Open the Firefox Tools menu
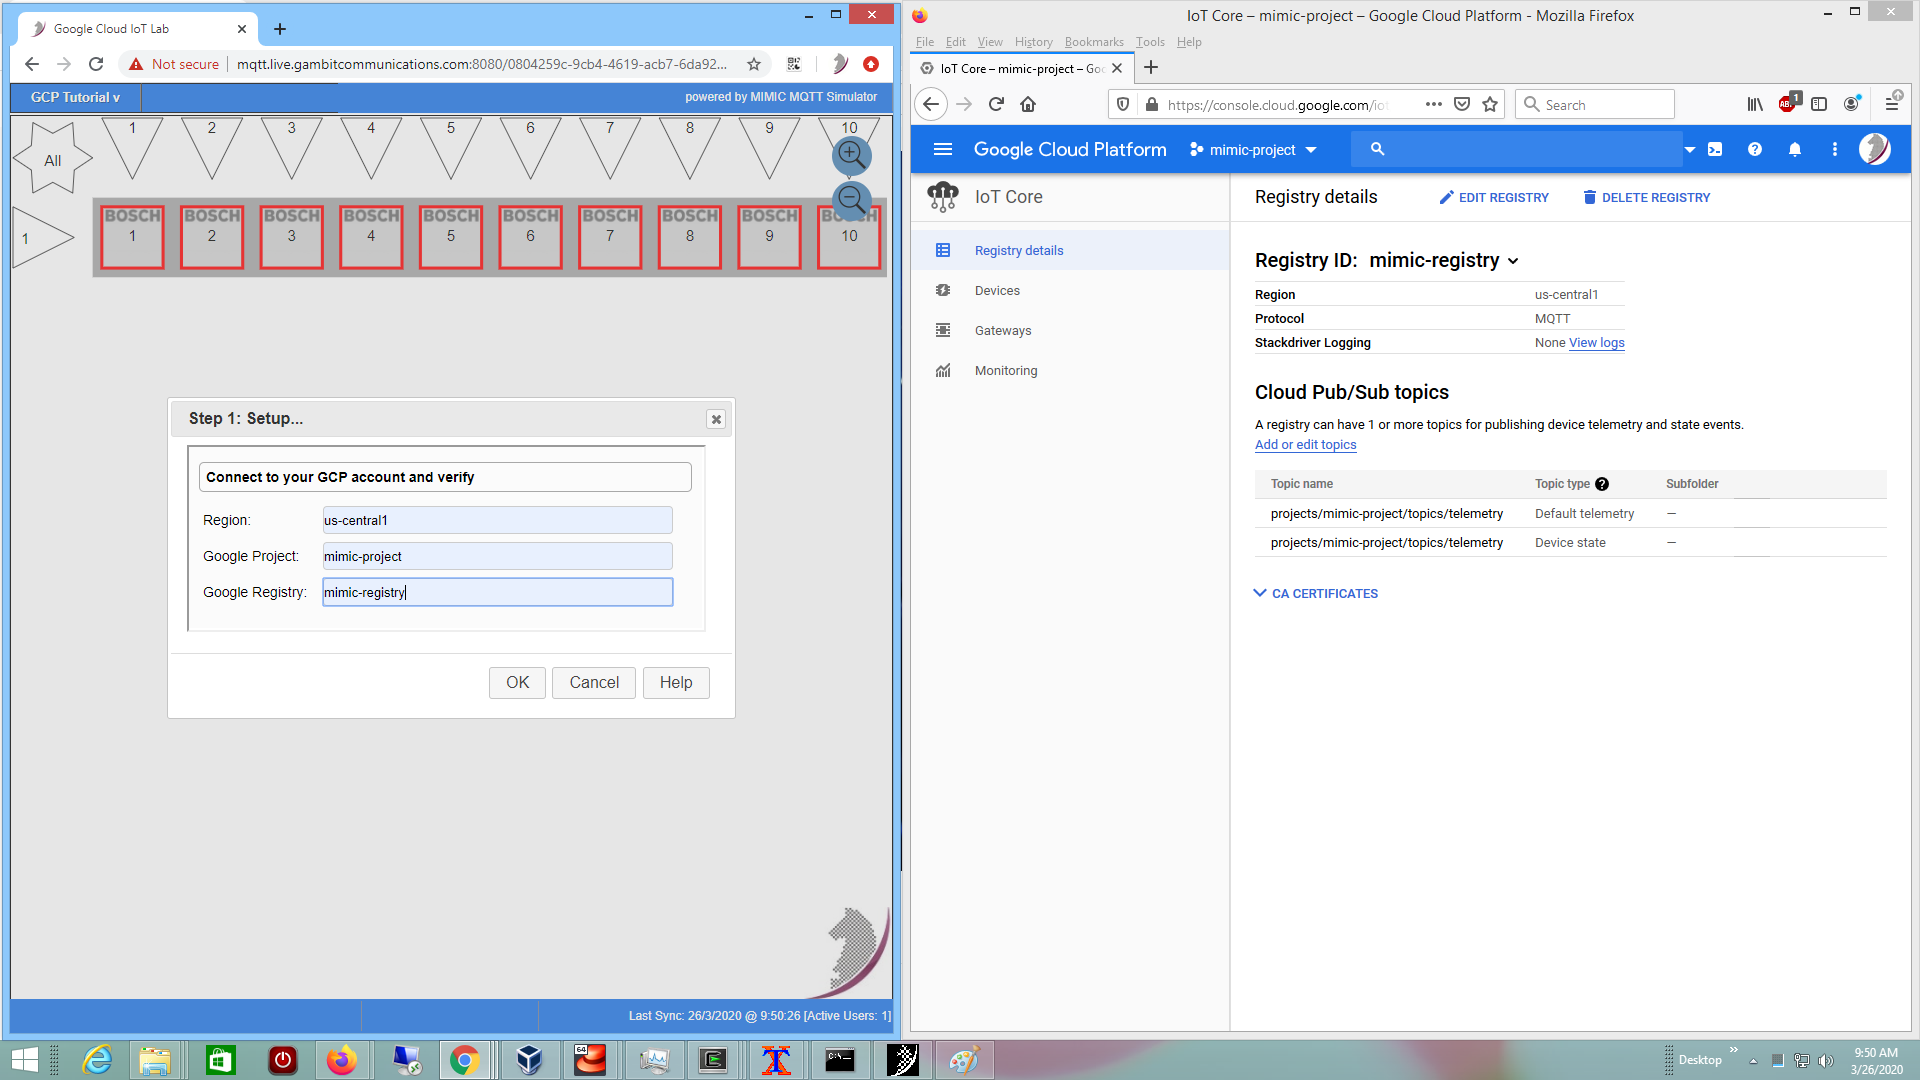 pyautogui.click(x=1150, y=42)
